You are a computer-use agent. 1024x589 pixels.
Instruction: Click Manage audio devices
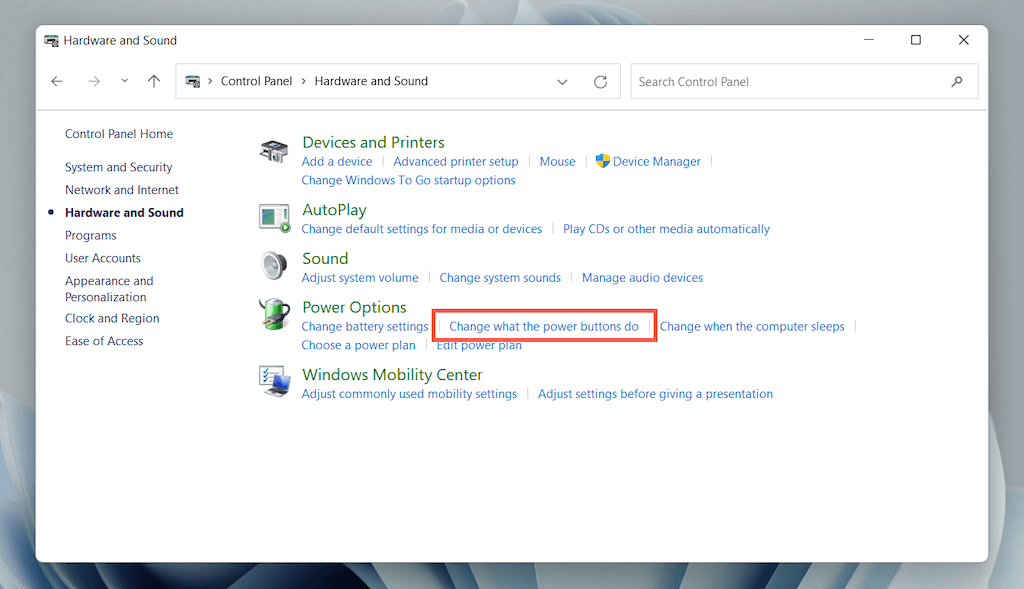pyautogui.click(x=642, y=278)
